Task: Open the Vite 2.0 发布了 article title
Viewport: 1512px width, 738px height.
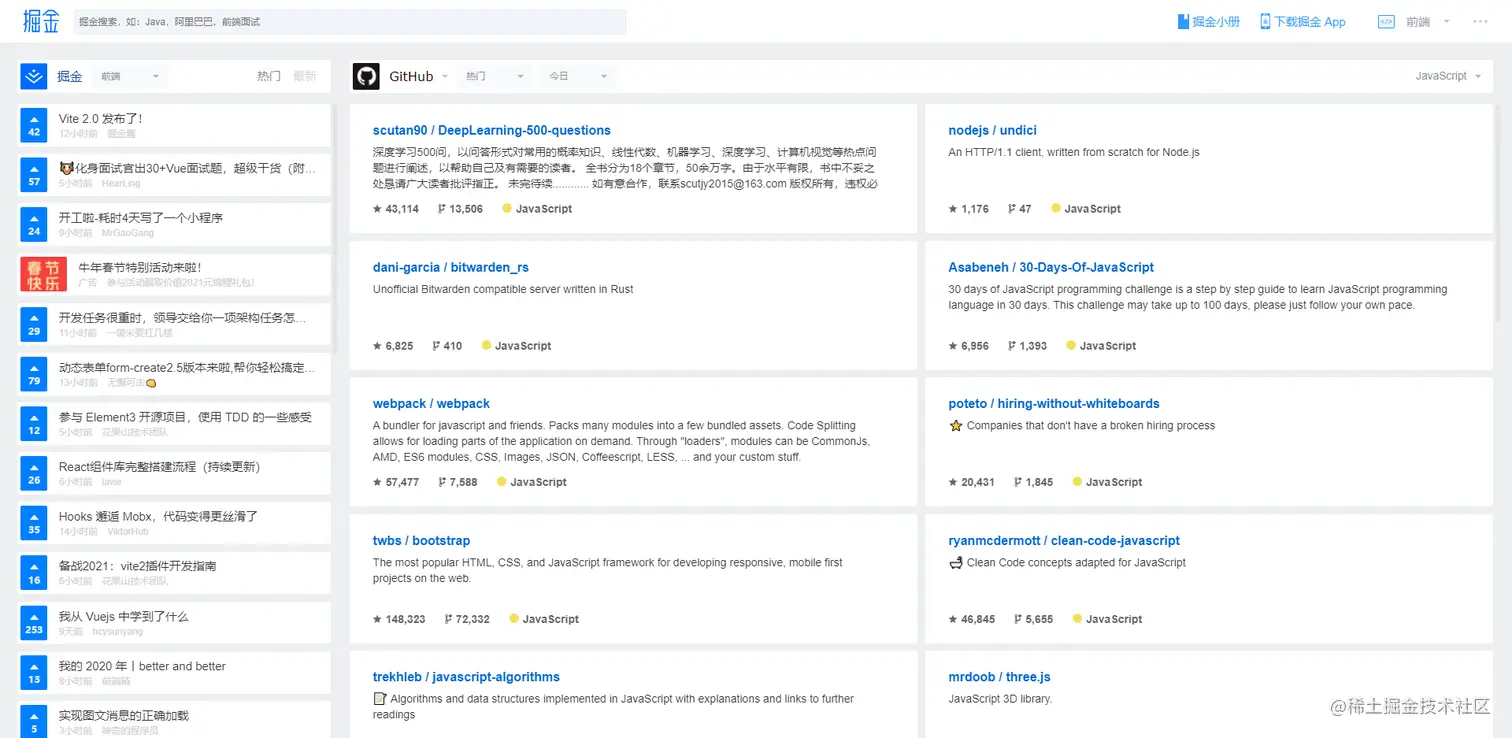Action: tap(100, 118)
